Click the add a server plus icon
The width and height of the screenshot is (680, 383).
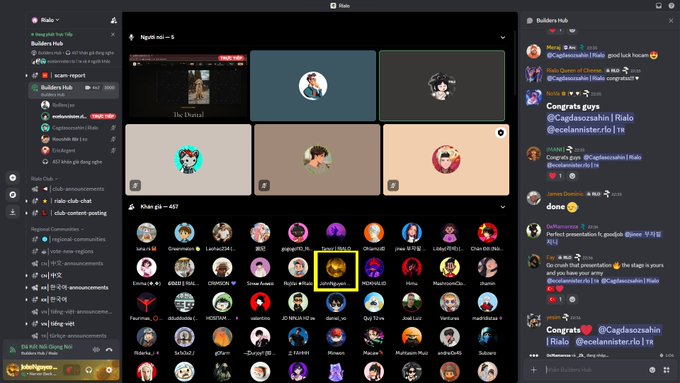[x=13, y=178]
